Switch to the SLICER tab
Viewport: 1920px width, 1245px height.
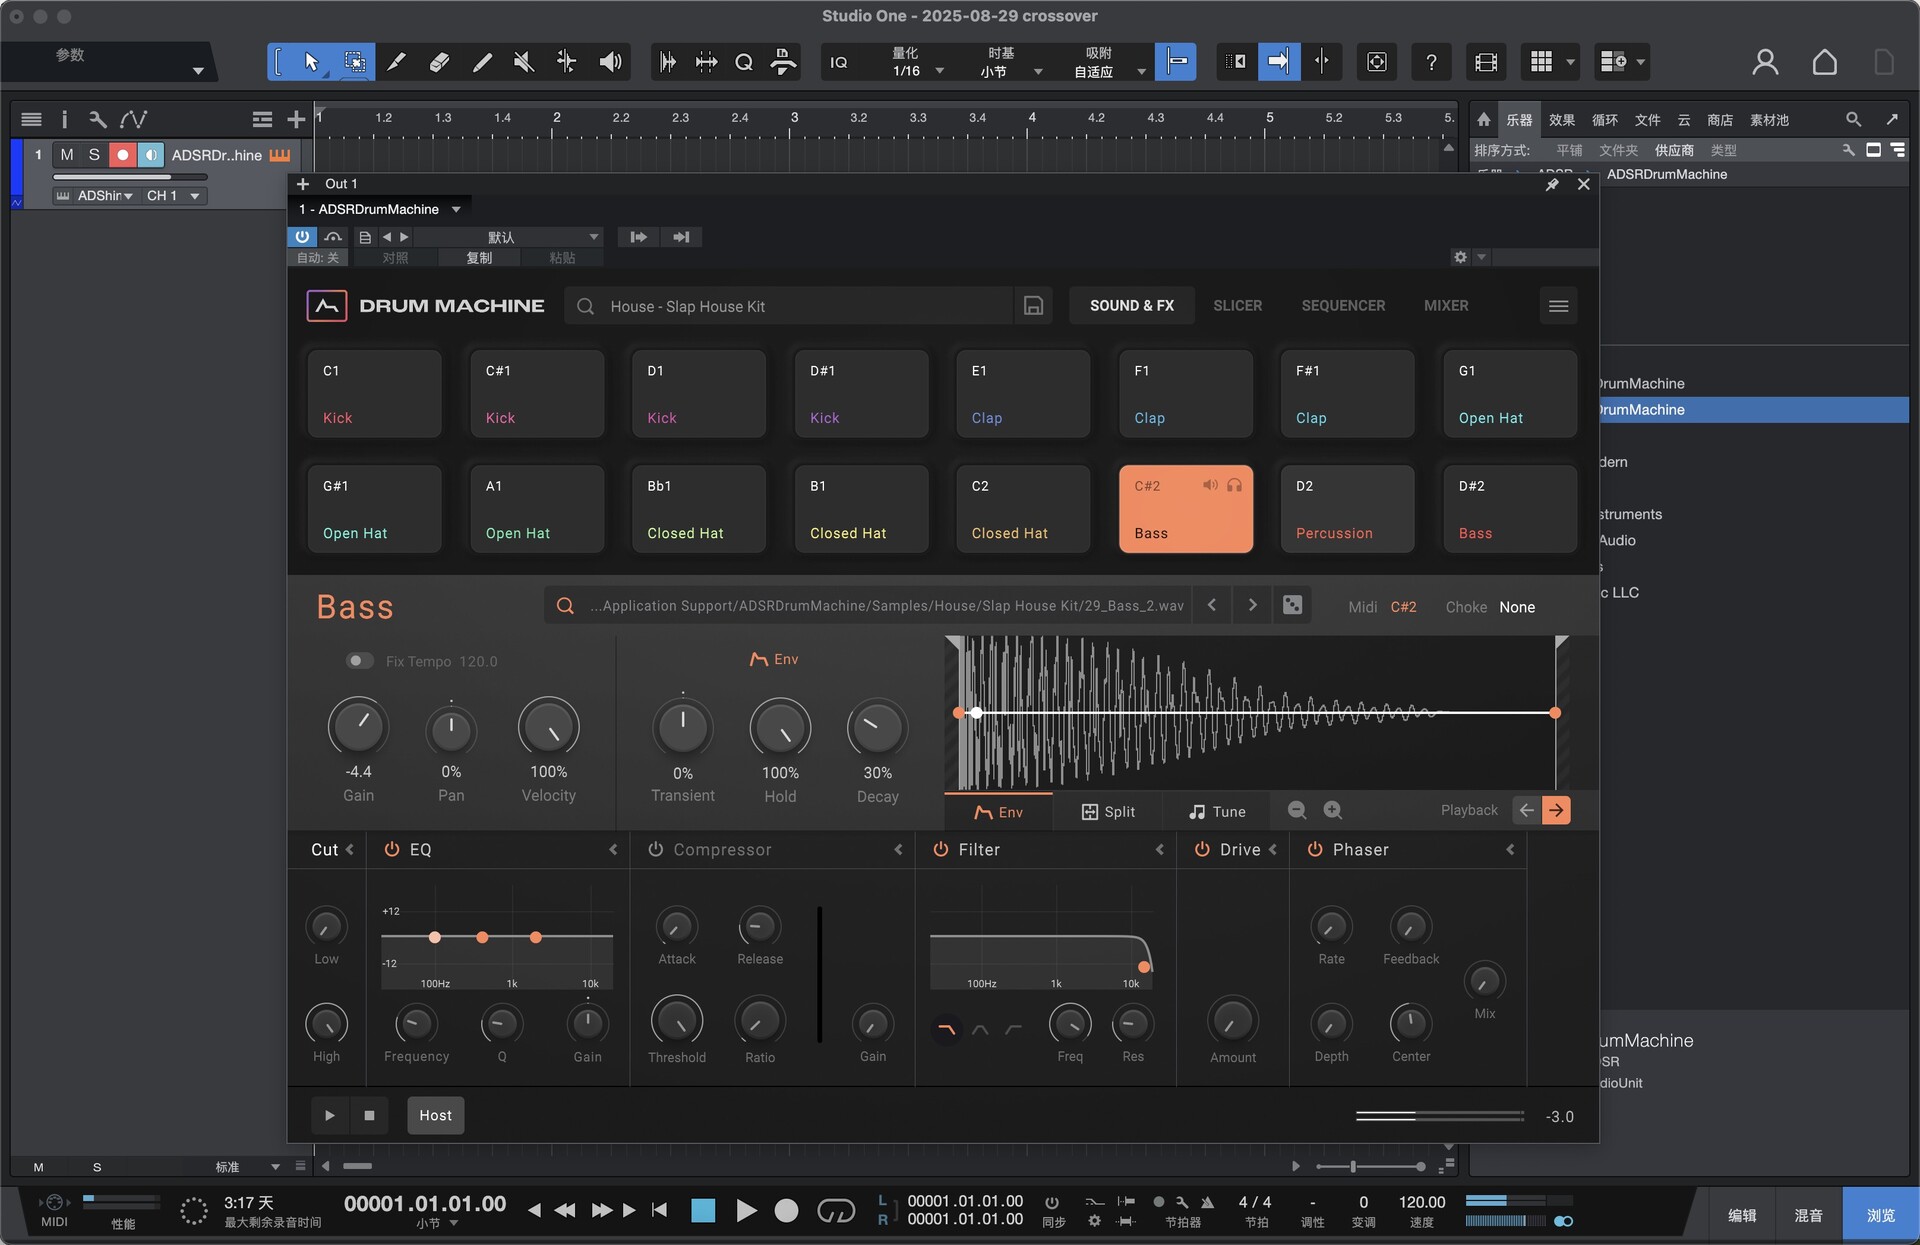click(1237, 306)
